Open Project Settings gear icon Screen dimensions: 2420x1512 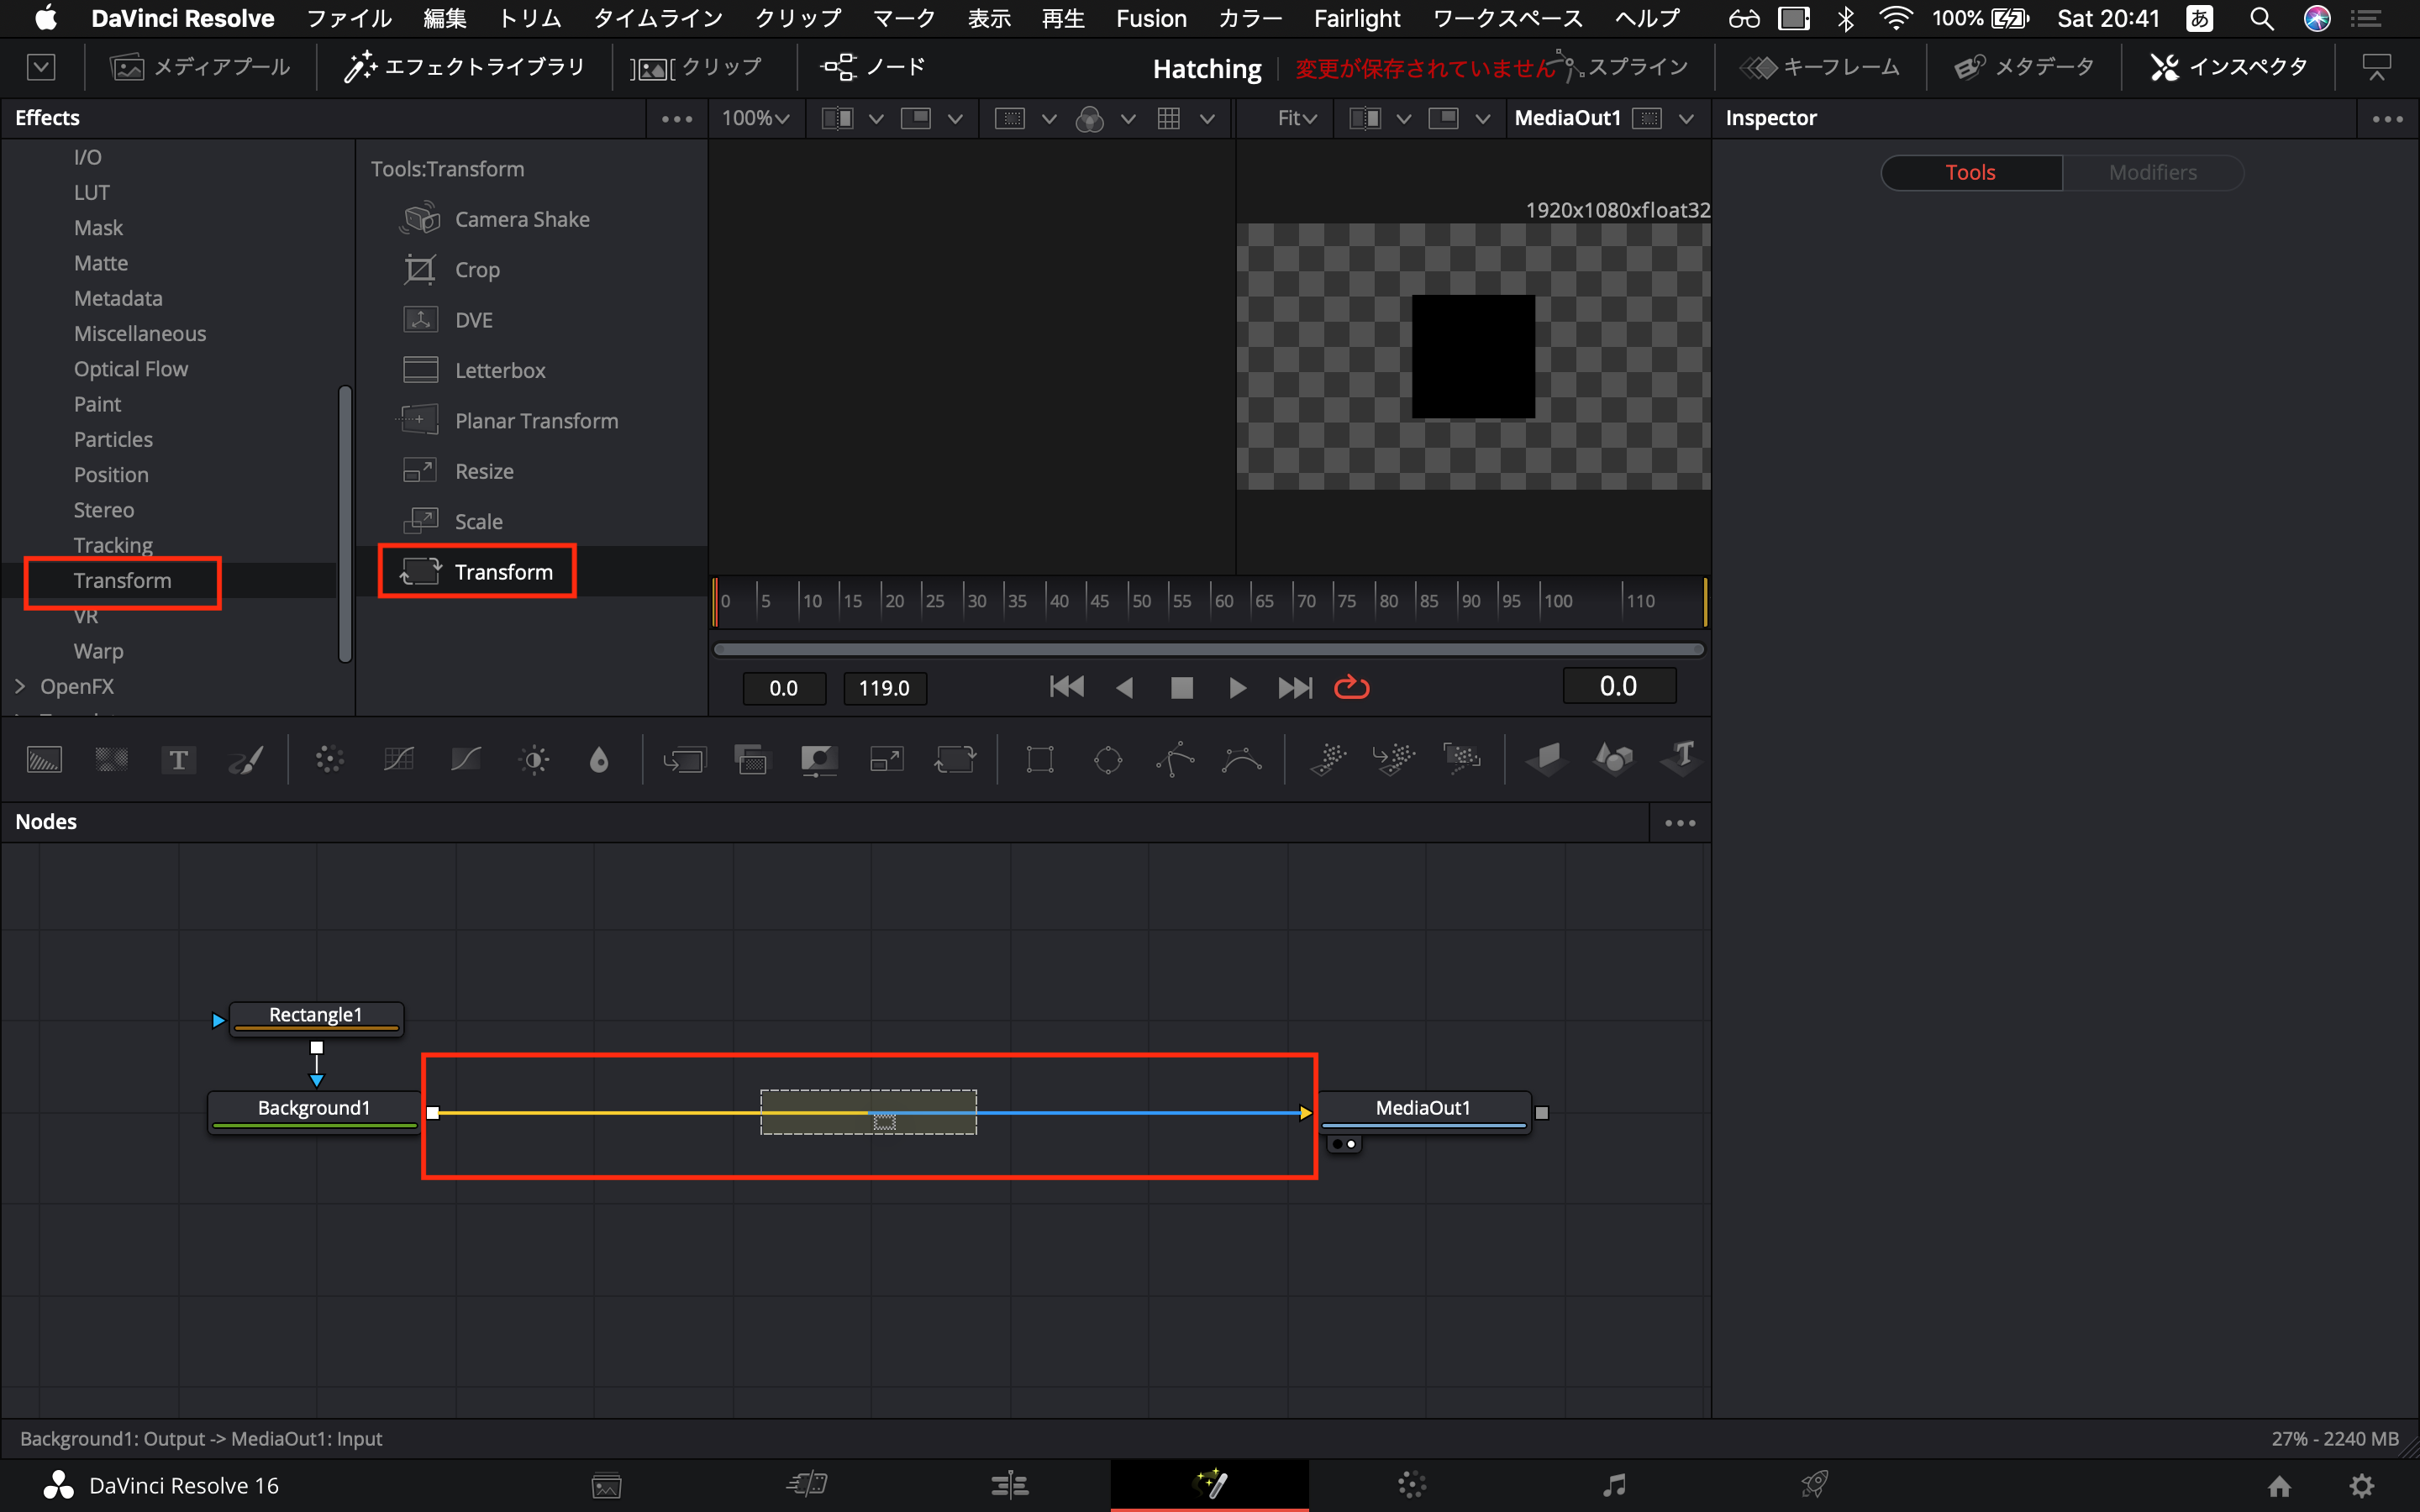click(2362, 1486)
